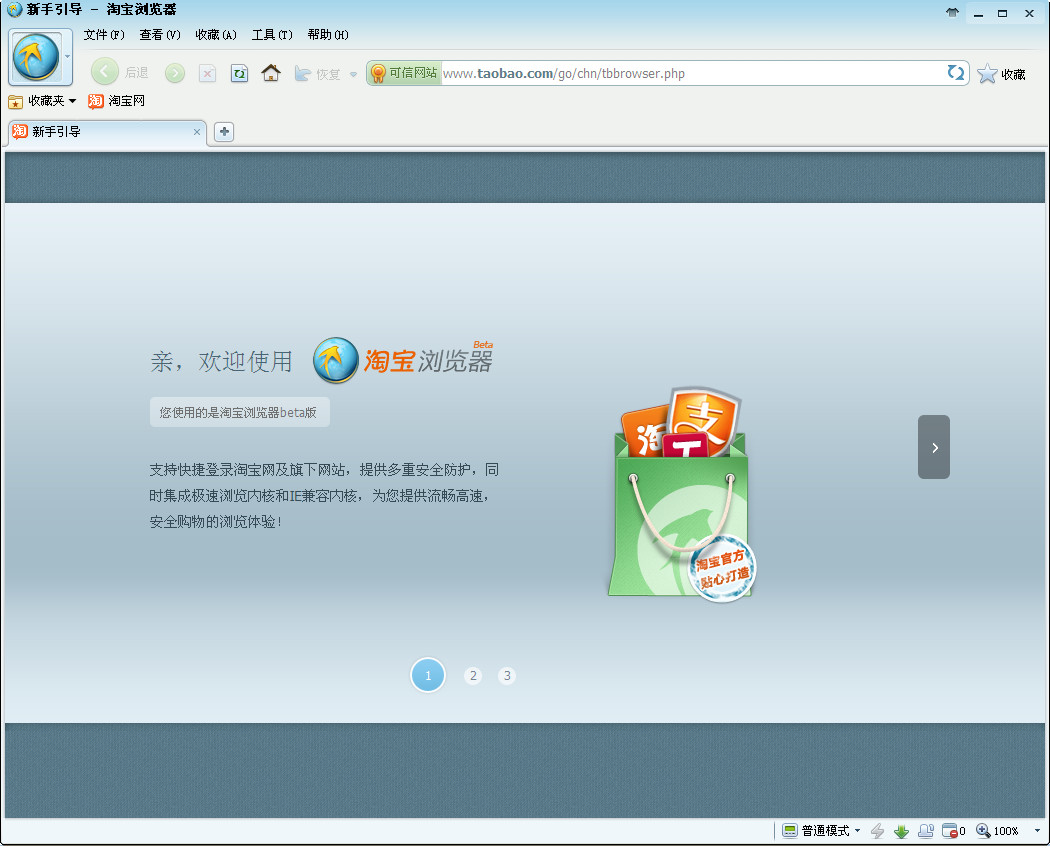Click the 可信网站 trusted site badge
The image size is (1050, 850).
click(405, 73)
